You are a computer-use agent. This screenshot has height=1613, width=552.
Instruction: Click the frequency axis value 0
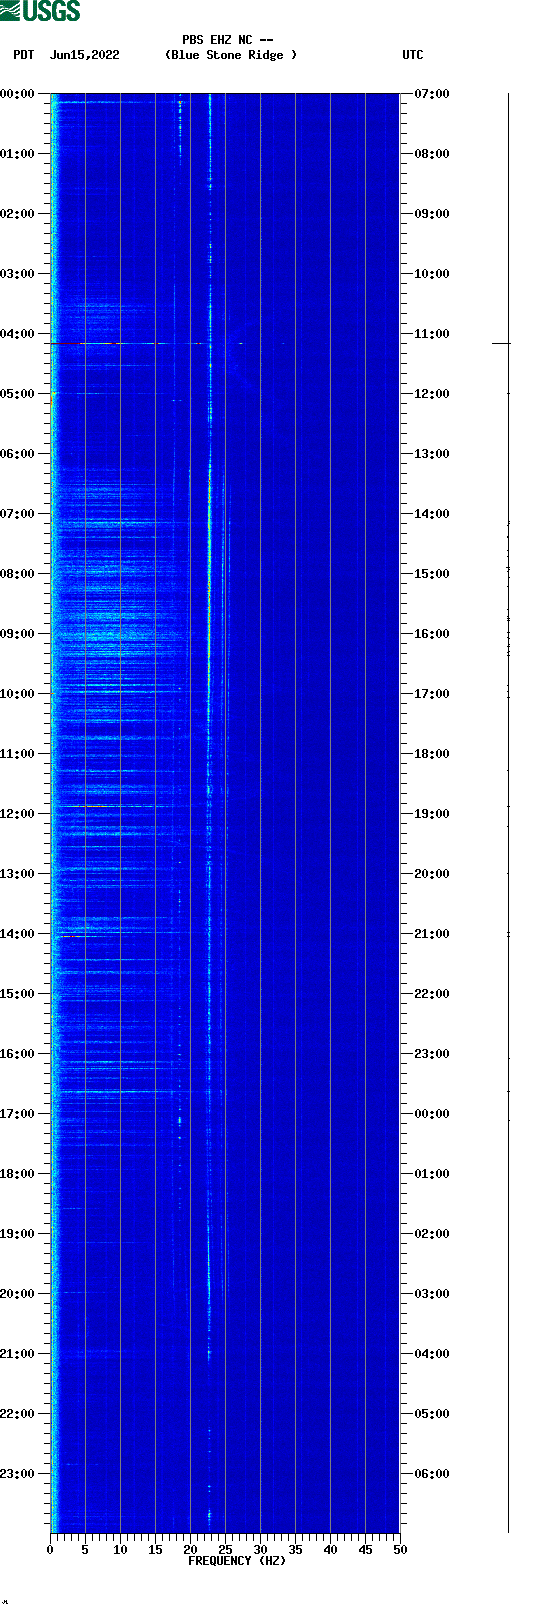(50, 1550)
